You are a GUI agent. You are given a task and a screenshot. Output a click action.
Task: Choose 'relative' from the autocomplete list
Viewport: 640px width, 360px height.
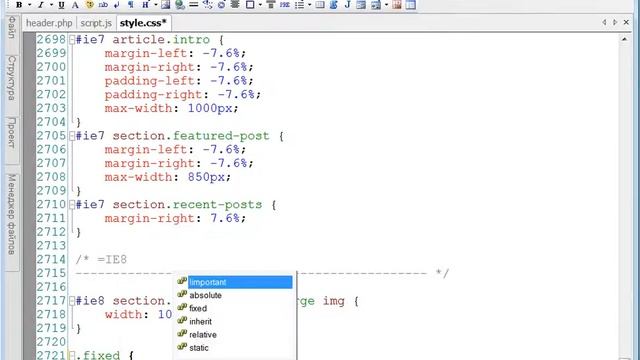tap(235, 334)
